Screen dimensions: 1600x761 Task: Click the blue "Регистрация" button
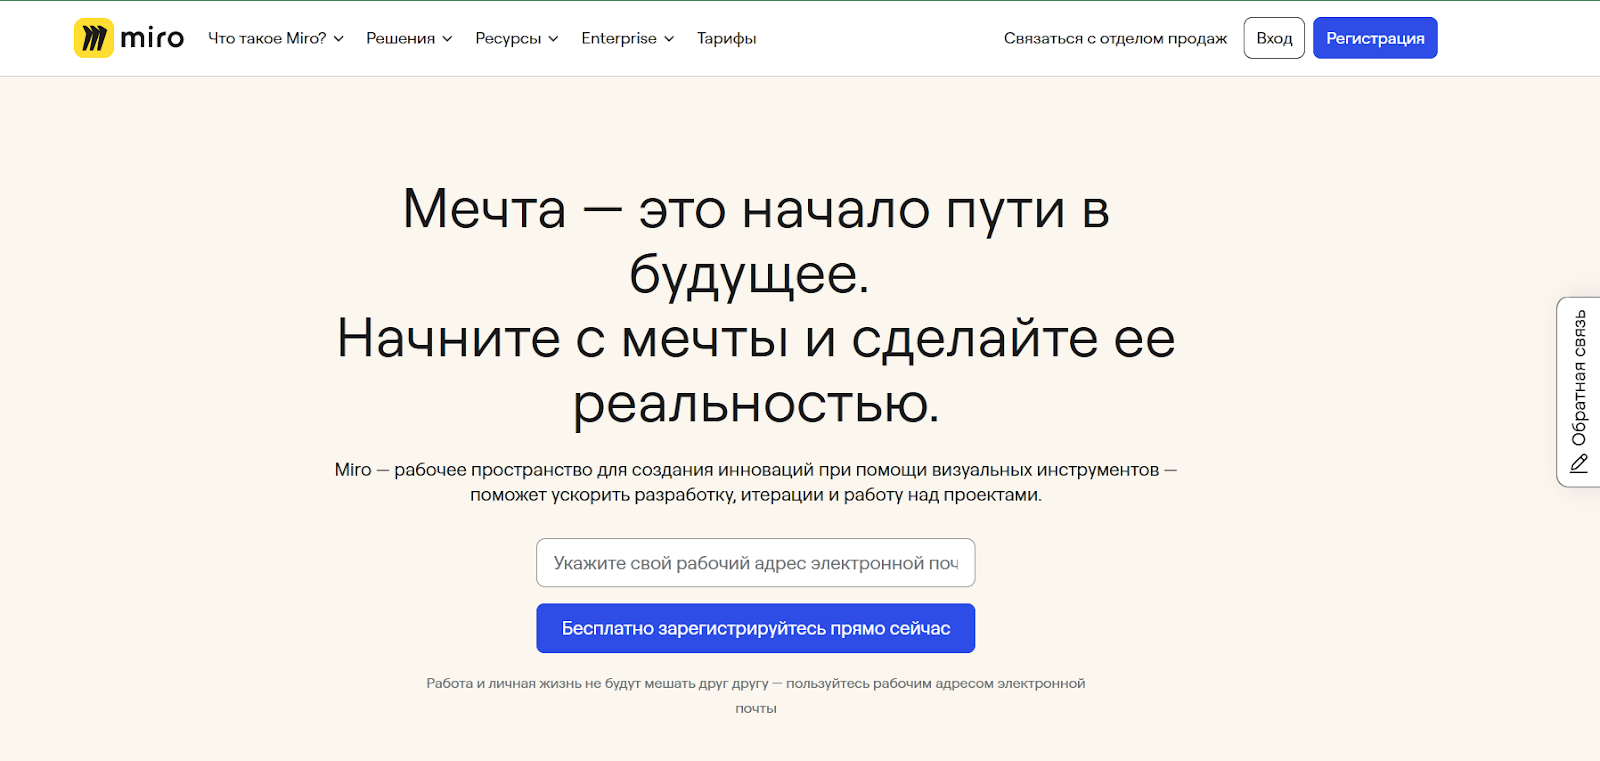click(1375, 38)
